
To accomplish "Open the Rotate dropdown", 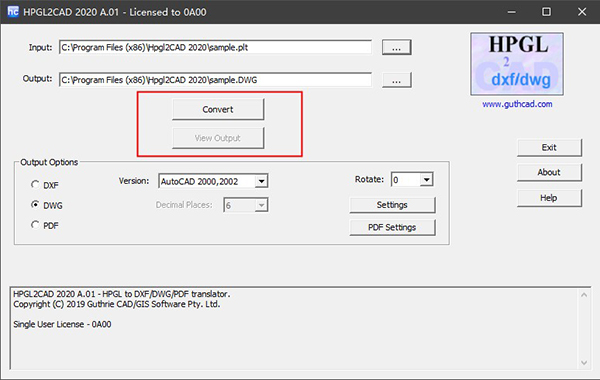I will (426, 179).
